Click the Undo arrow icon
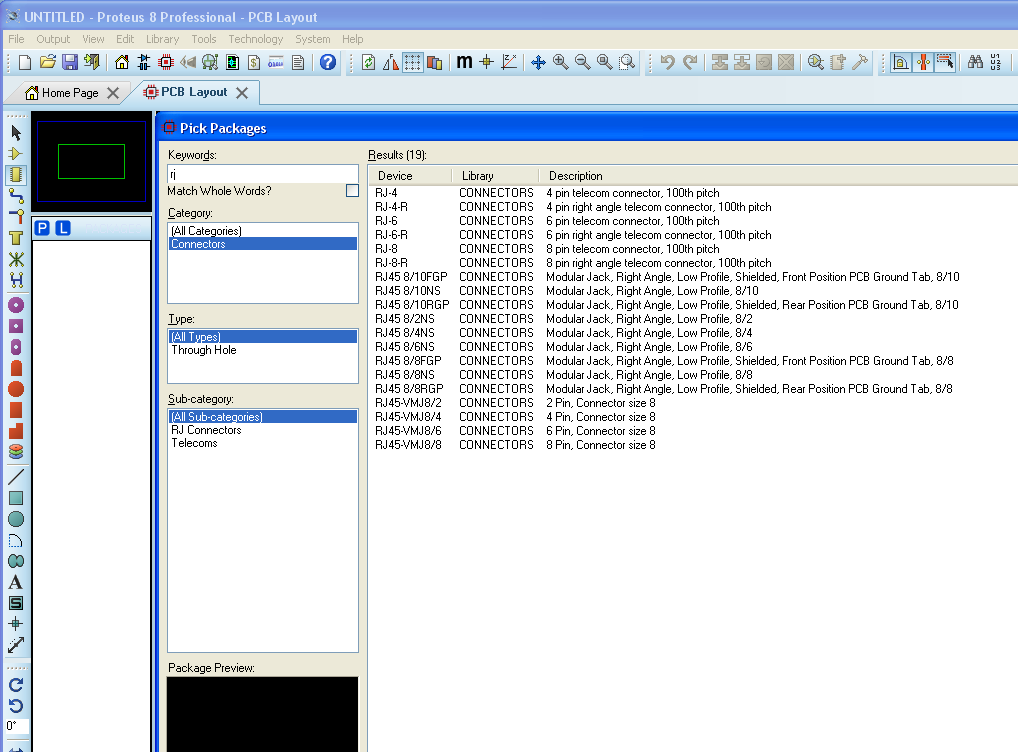The image size is (1018, 752). point(667,62)
